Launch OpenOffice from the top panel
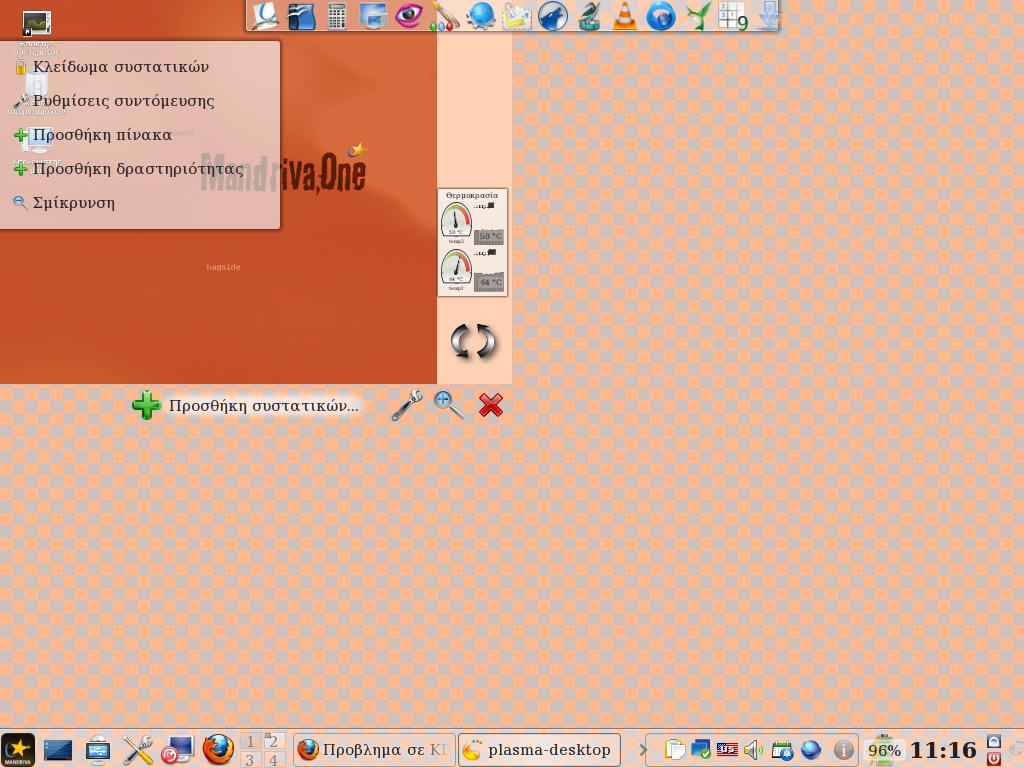This screenshot has height=768, width=1024. 301,16
